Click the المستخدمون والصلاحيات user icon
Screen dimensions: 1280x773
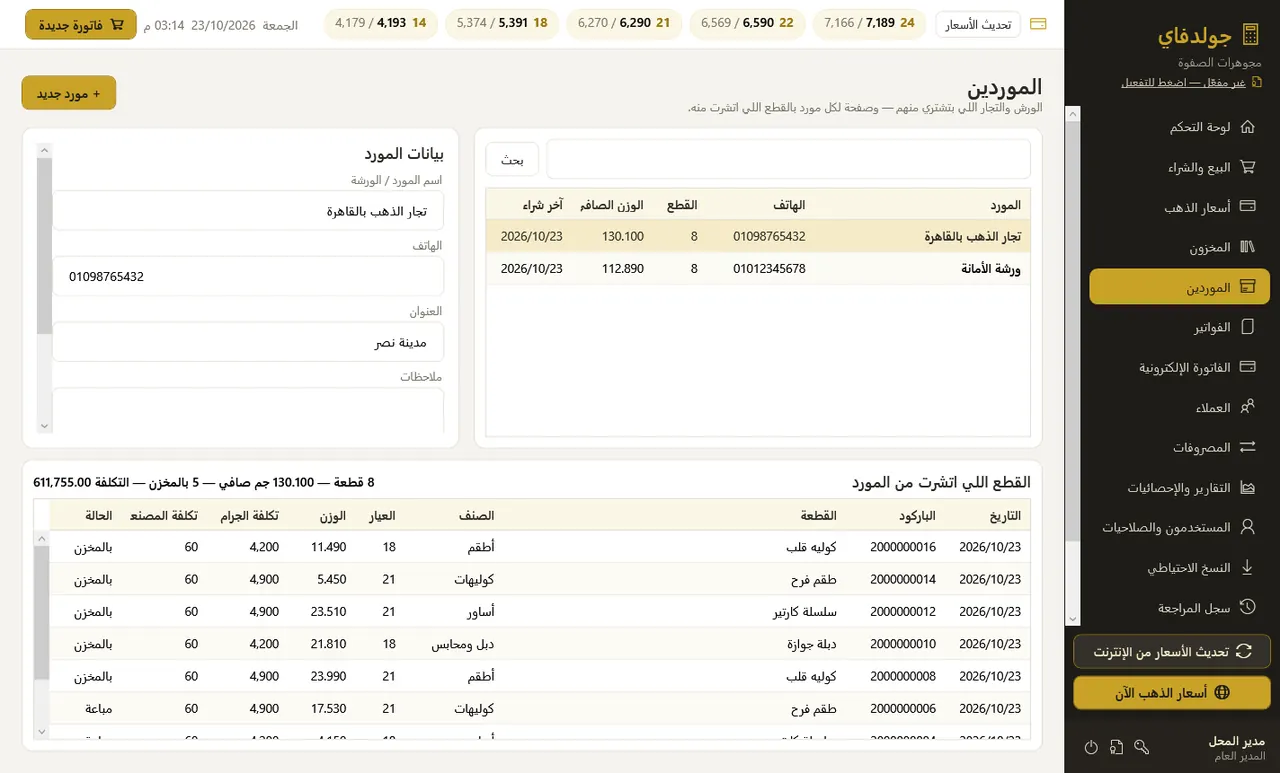coord(1247,526)
